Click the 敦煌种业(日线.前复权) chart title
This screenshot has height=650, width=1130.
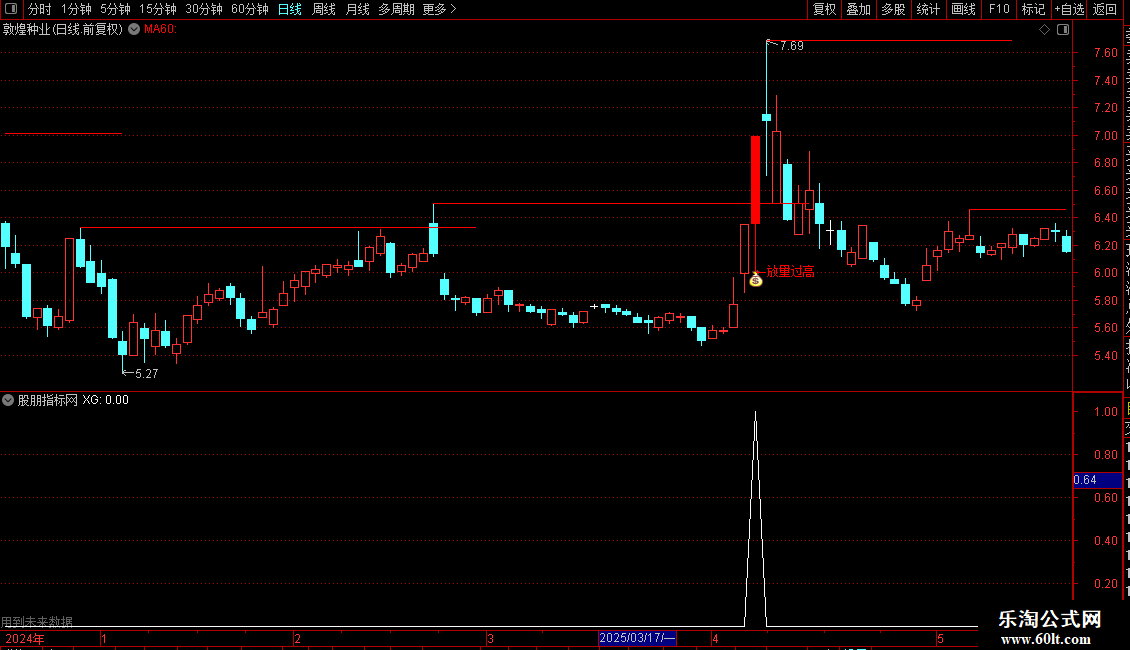pyautogui.click(x=63, y=30)
